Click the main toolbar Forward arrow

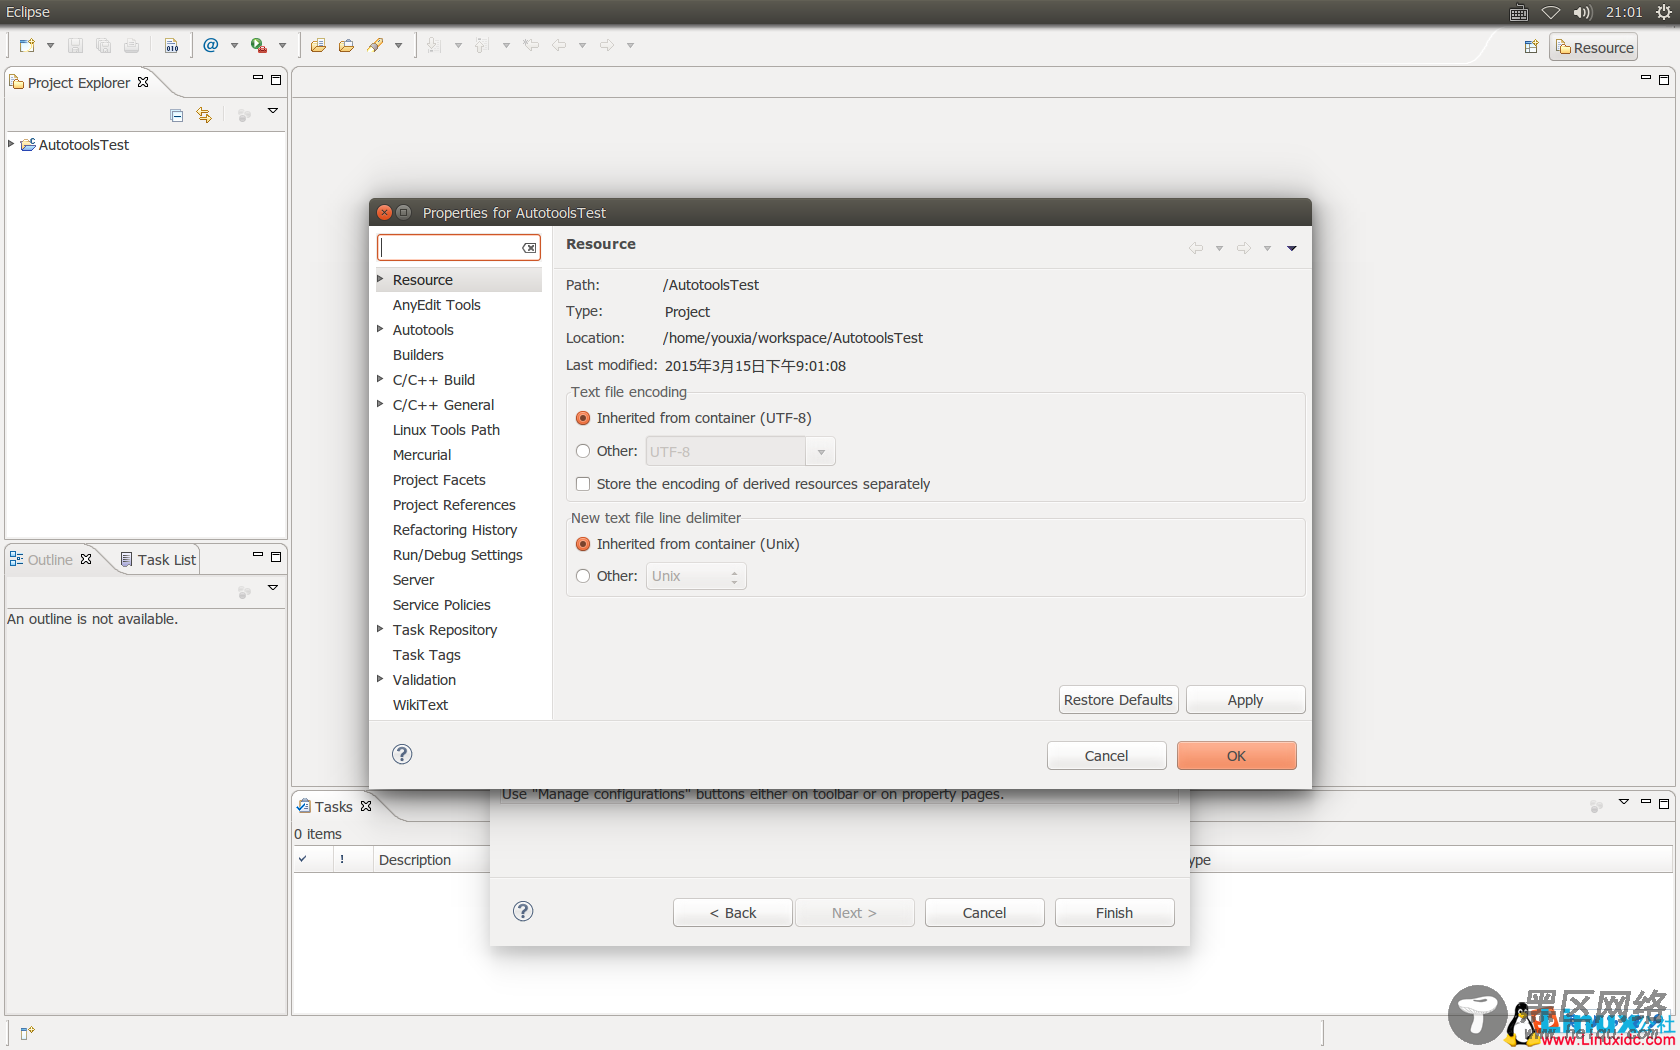[607, 46]
